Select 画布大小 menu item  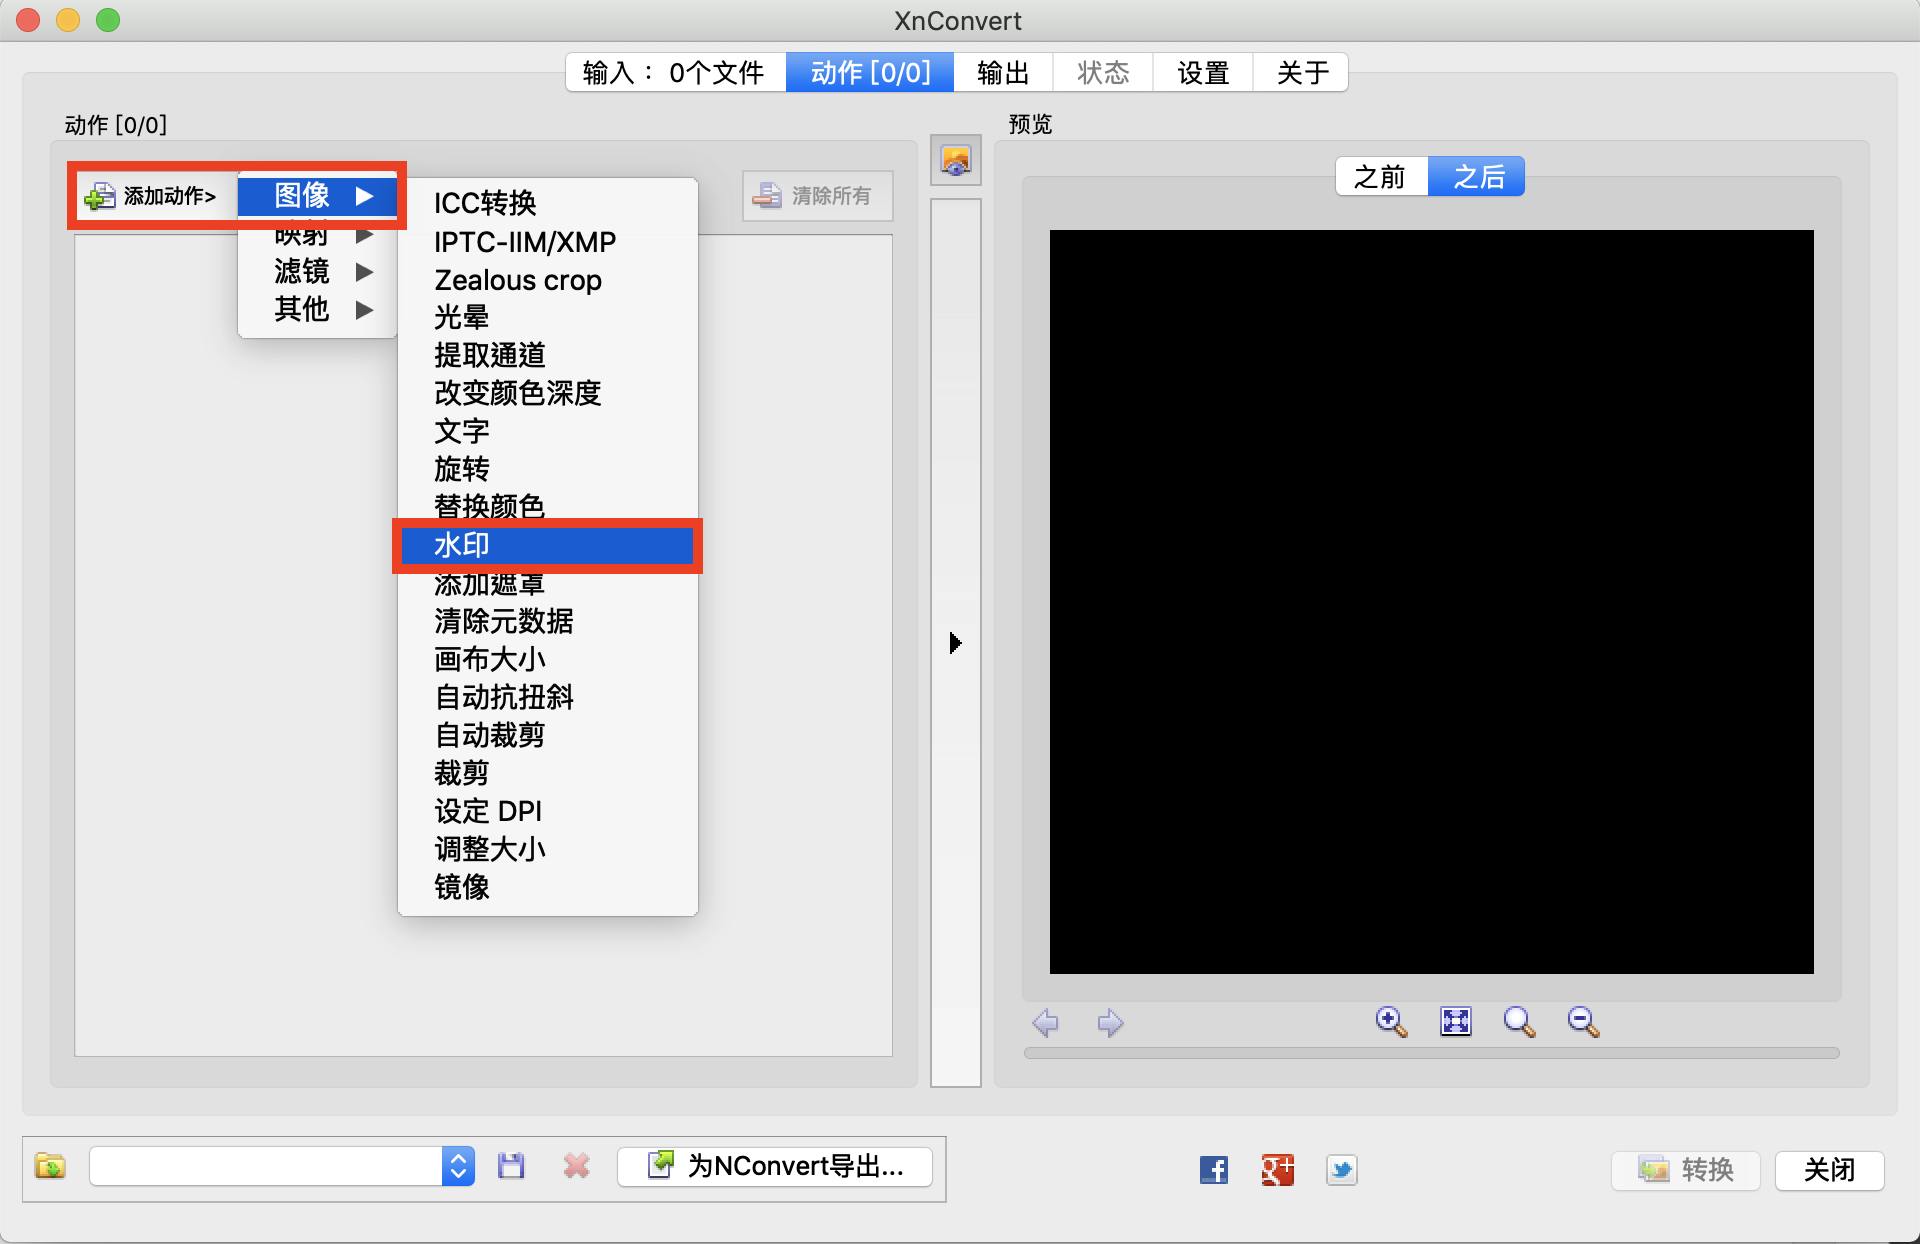(547, 659)
